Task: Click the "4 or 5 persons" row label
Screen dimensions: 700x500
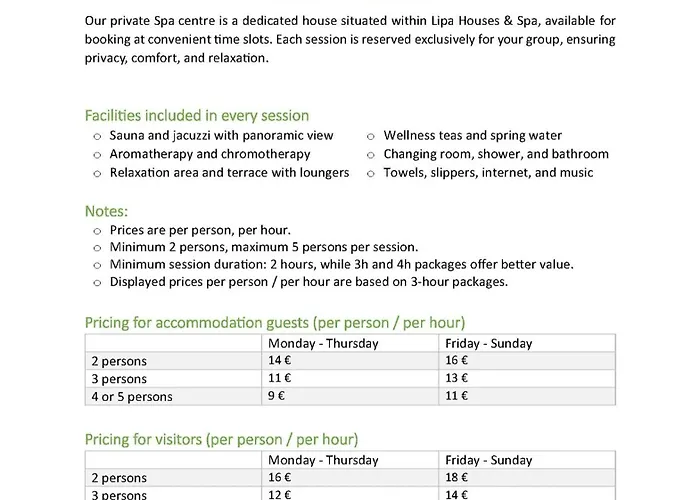Action: tap(131, 396)
